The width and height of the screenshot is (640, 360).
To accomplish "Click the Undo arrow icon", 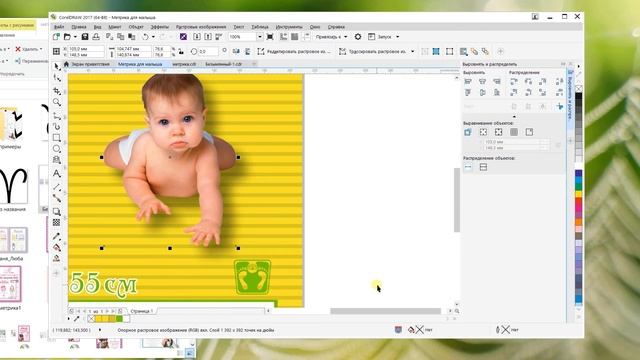I will click(x=145, y=37).
